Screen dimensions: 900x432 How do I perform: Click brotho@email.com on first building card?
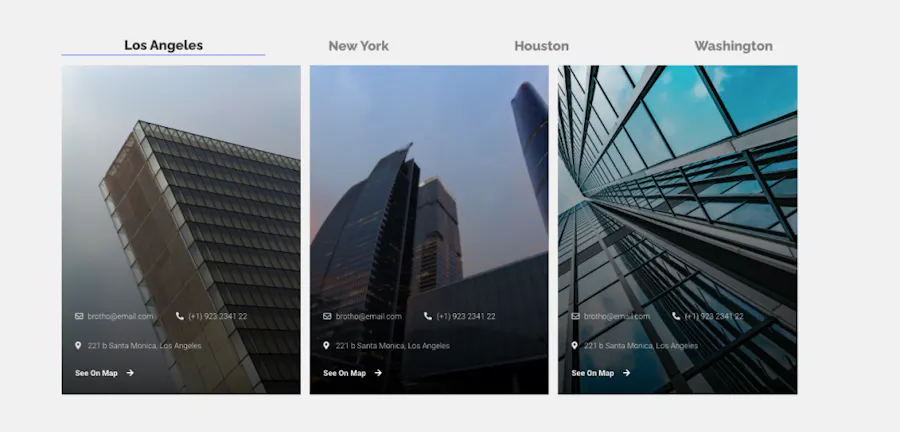(x=121, y=316)
